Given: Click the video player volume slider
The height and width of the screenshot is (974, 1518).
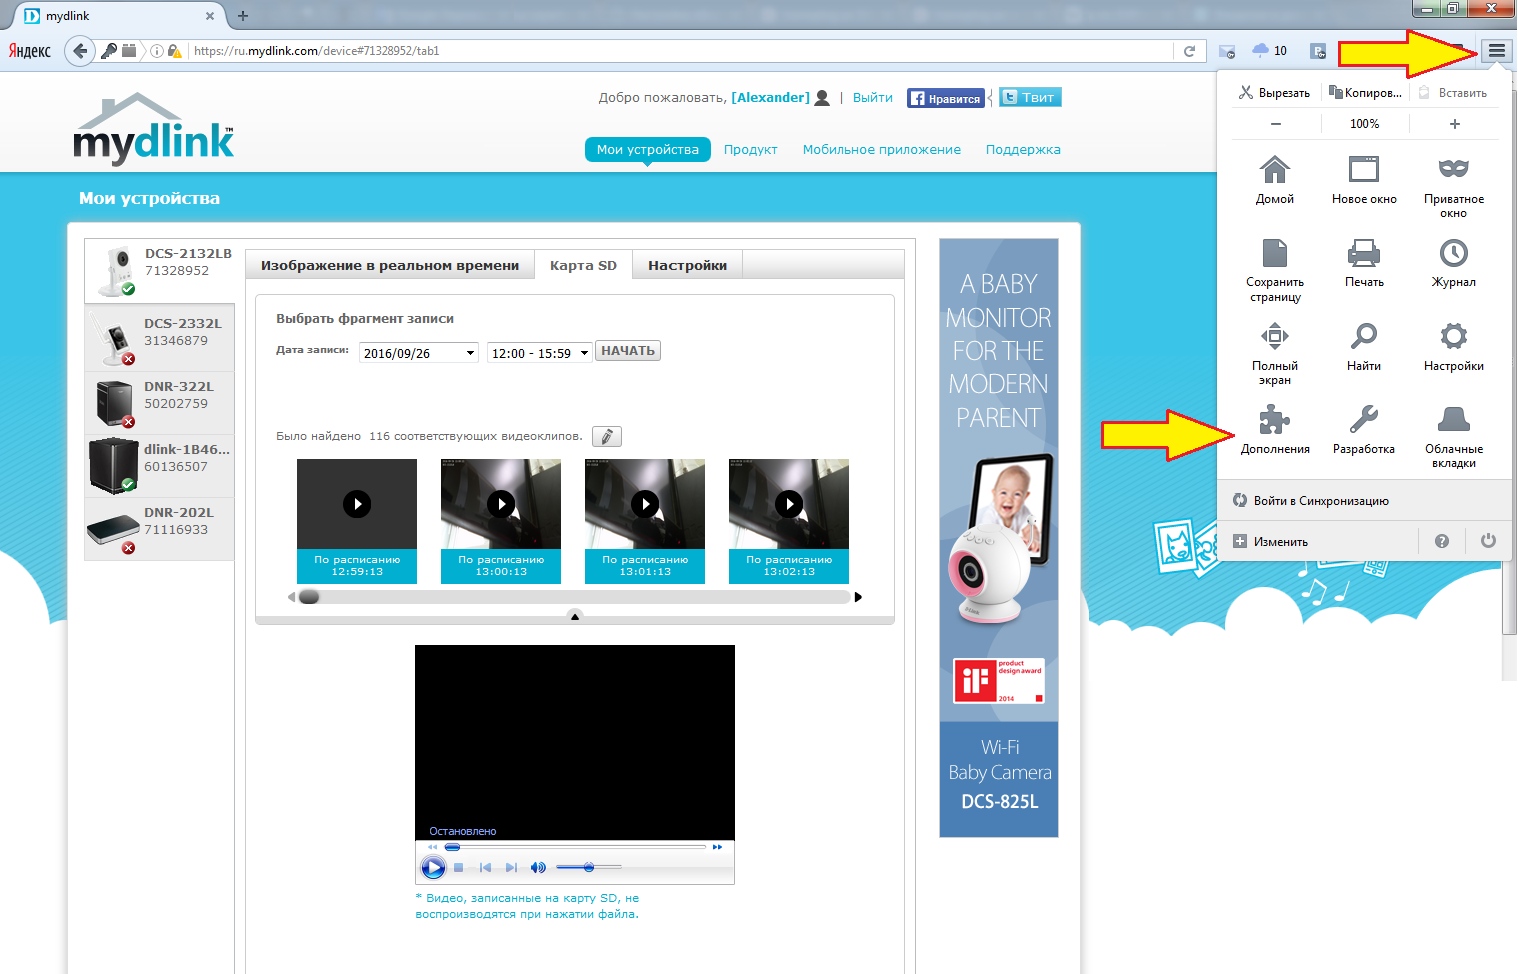Looking at the screenshot, I should click(x=588, y=868).
